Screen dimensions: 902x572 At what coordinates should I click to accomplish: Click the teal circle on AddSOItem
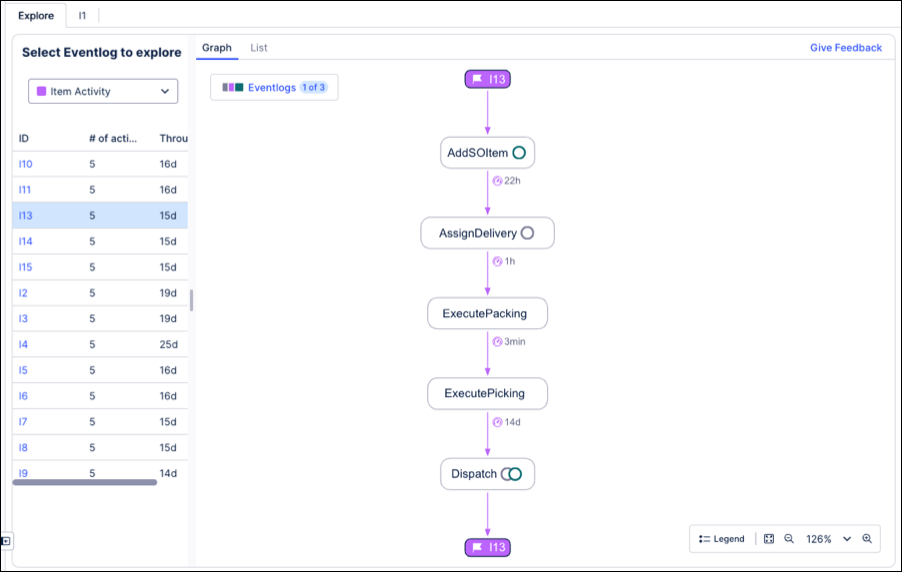(x=519, y=152)
